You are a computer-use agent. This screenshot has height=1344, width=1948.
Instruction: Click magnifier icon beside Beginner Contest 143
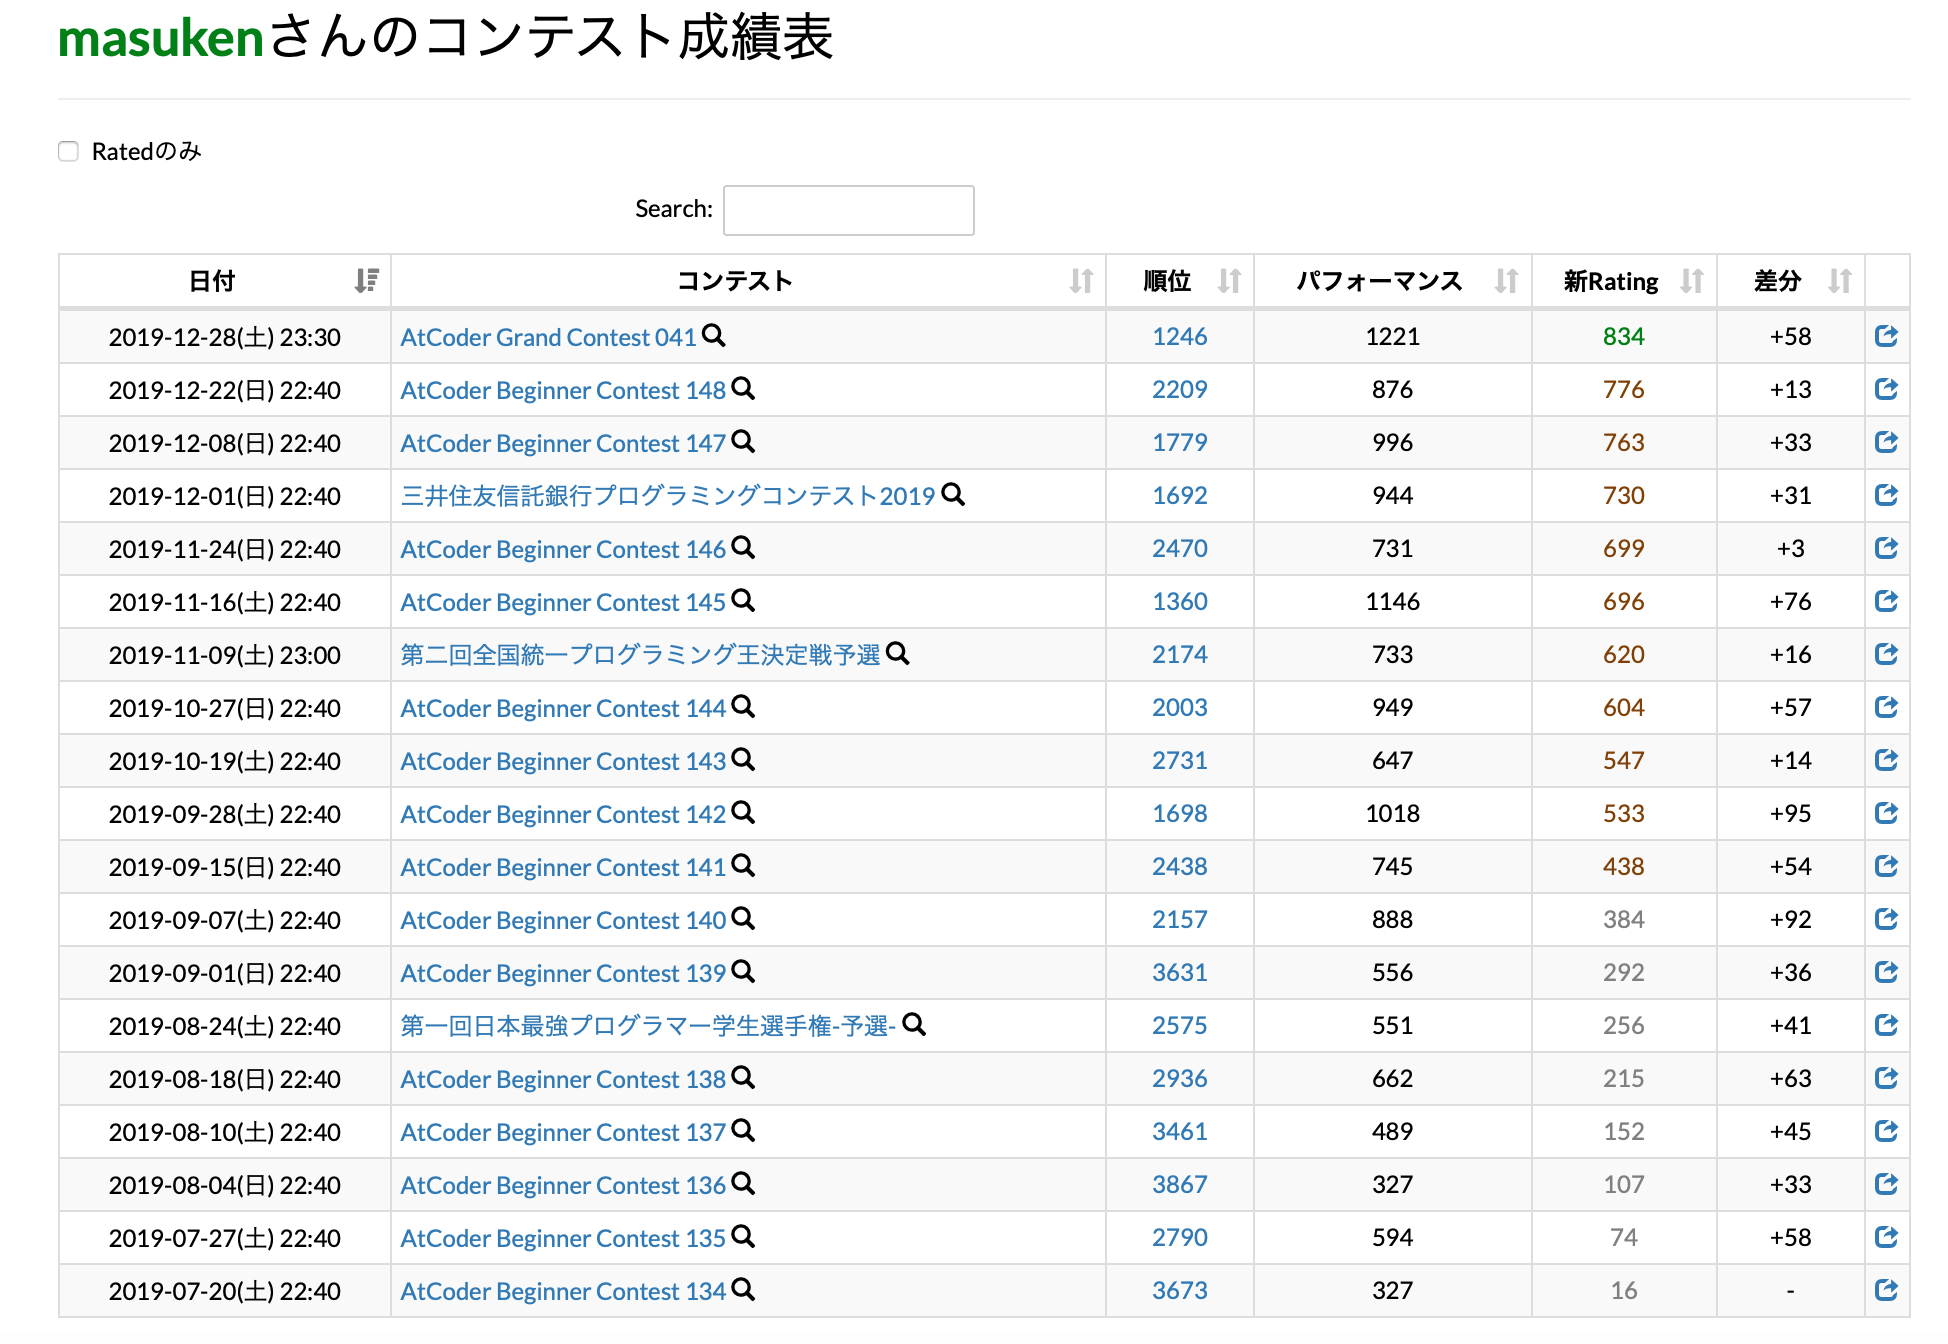click(x=743, y=759)
